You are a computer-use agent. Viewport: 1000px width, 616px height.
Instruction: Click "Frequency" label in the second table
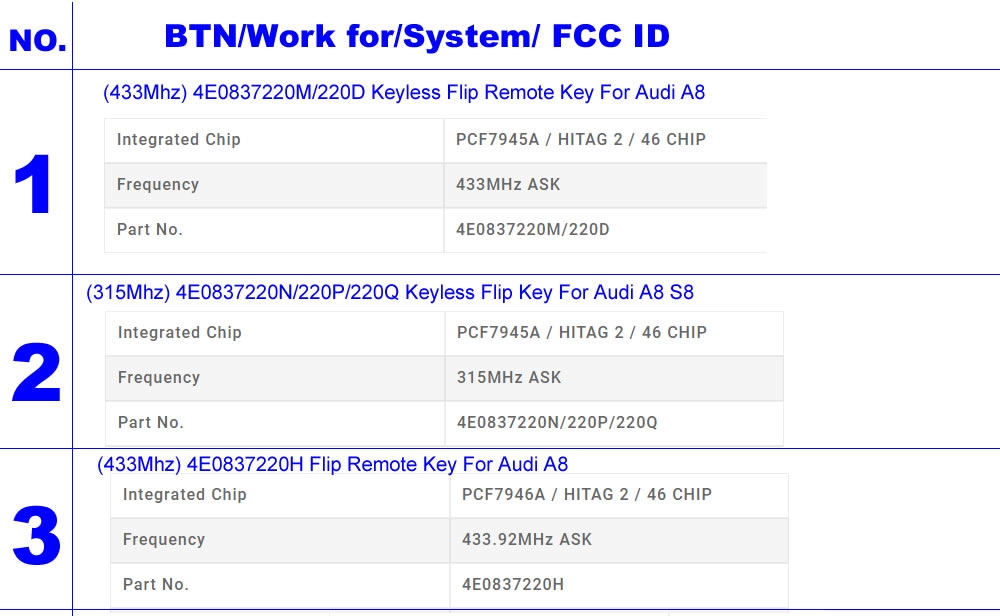point(159,378)
